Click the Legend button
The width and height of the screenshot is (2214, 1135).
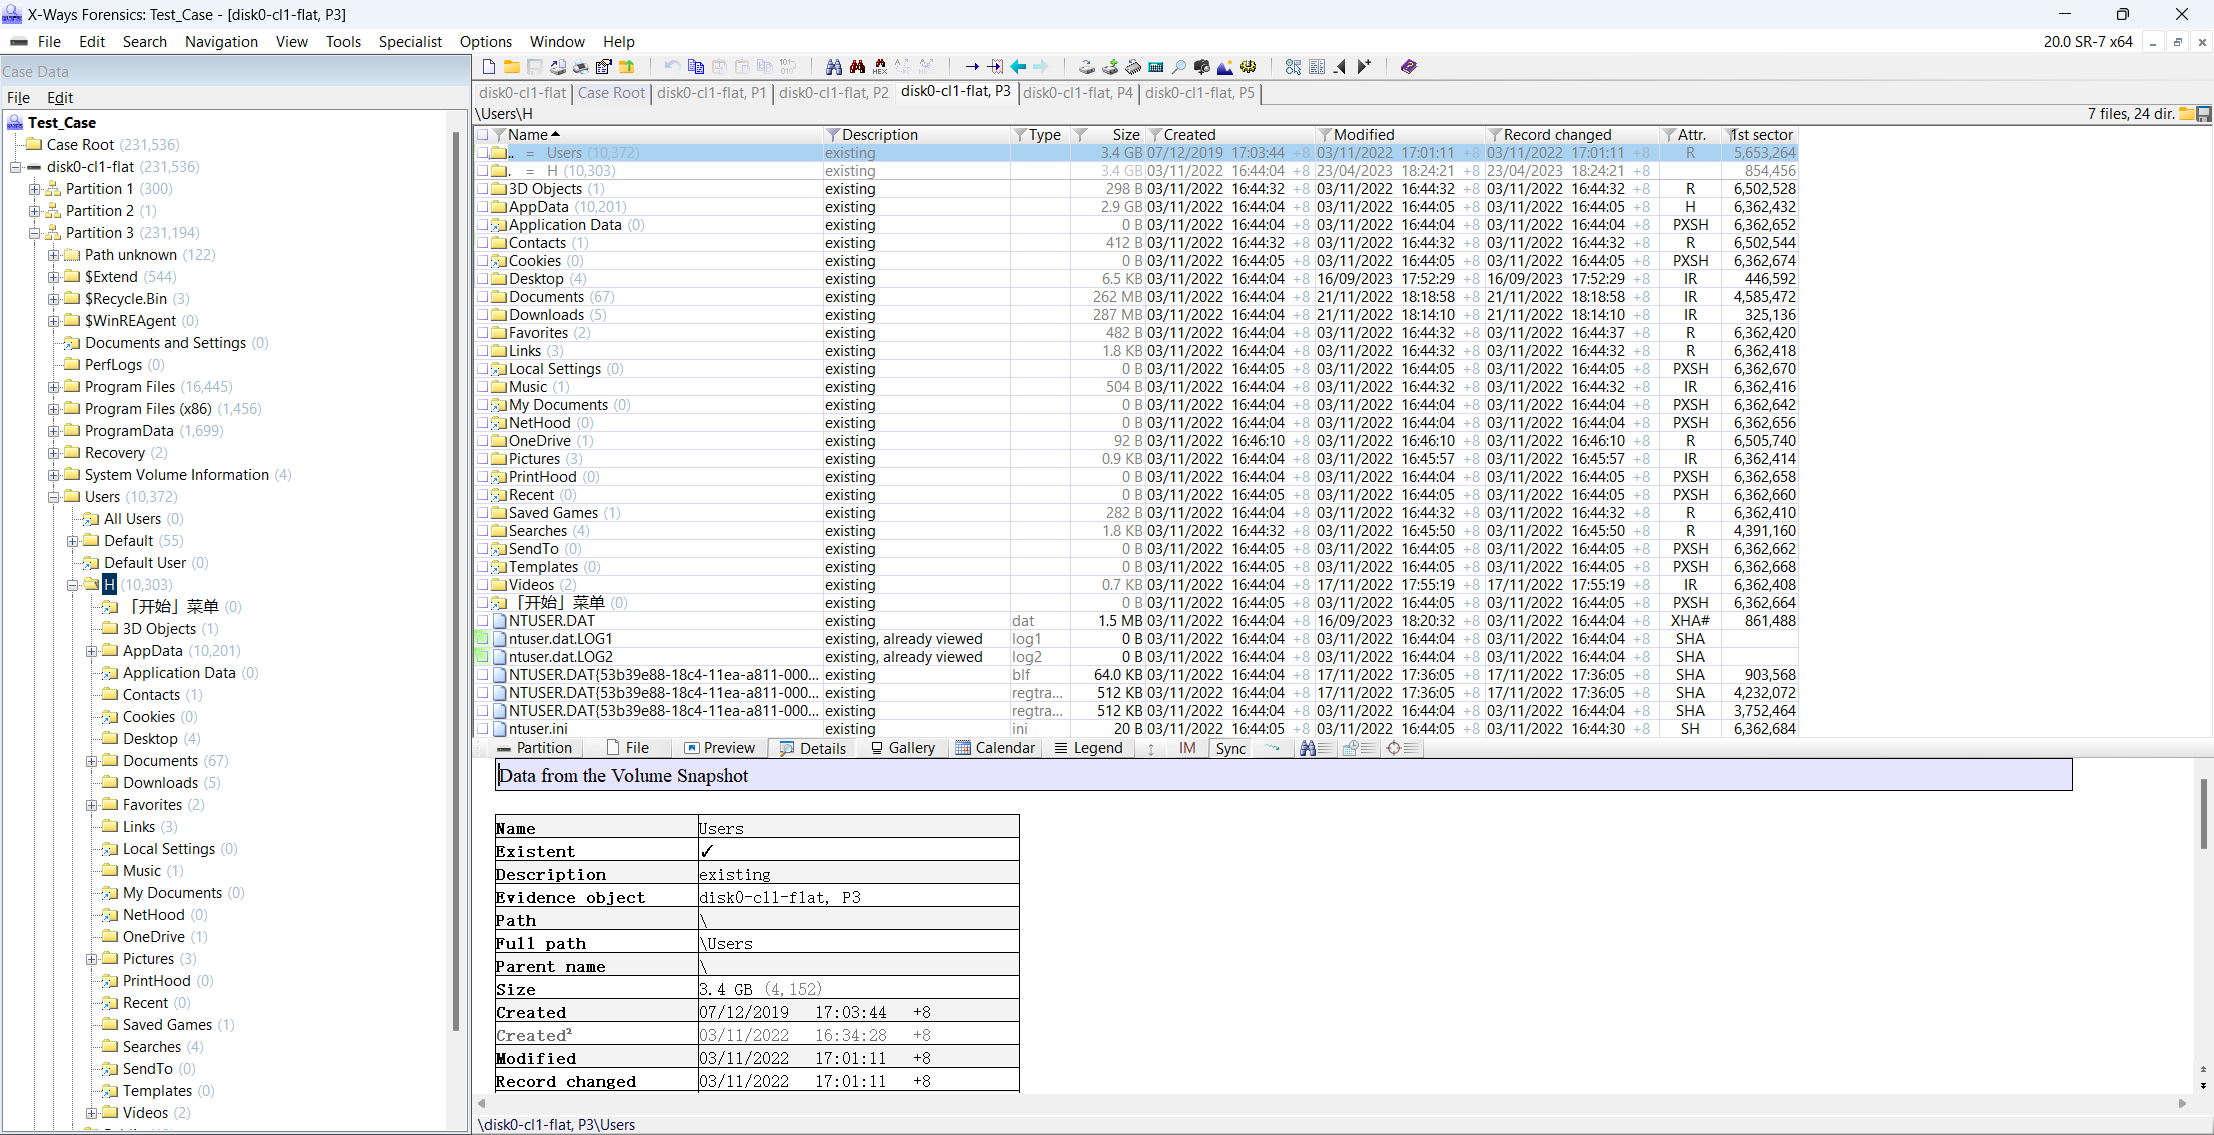[x=1088, y=748]
